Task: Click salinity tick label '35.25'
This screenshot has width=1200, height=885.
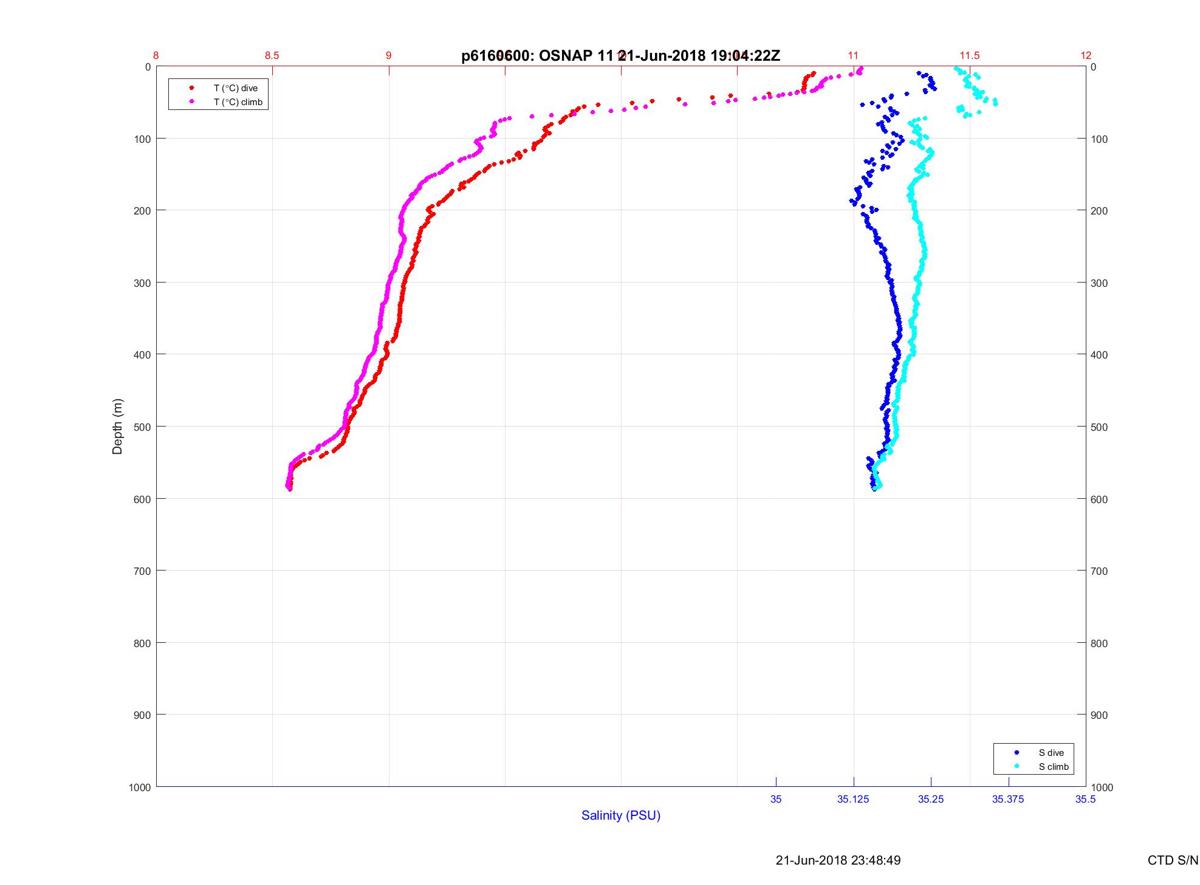Action: point(931,799)
